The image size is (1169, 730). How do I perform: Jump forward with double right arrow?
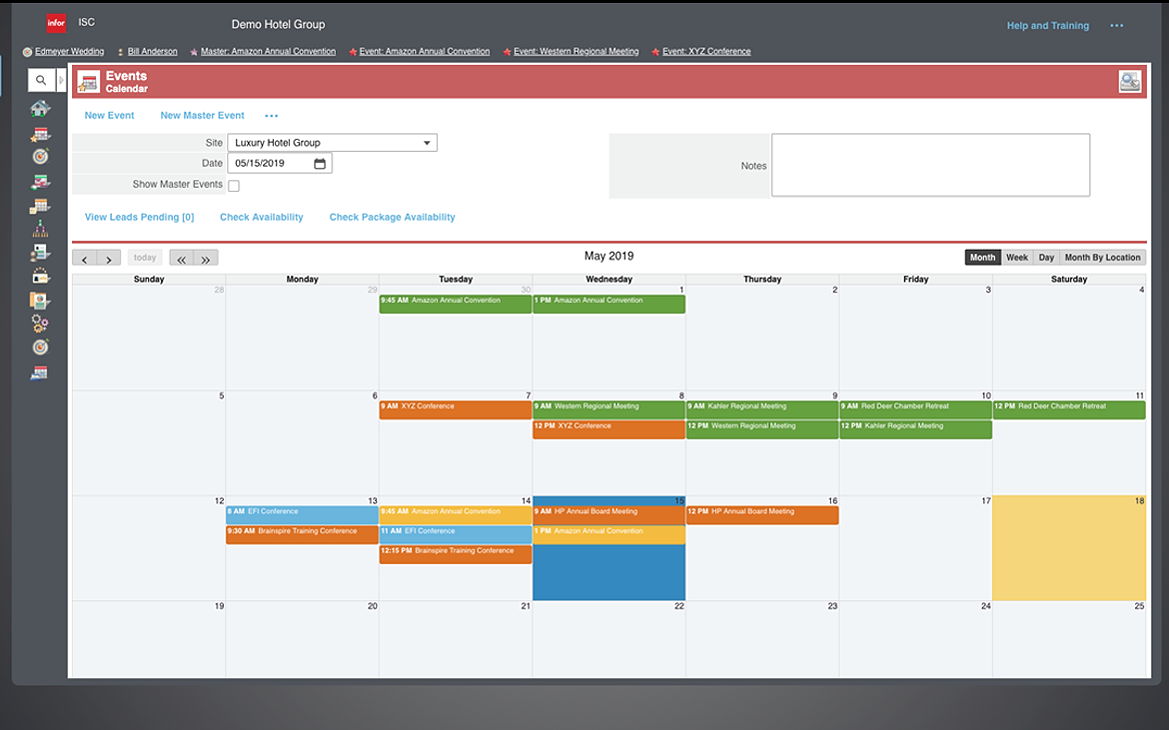click(206, 258)
